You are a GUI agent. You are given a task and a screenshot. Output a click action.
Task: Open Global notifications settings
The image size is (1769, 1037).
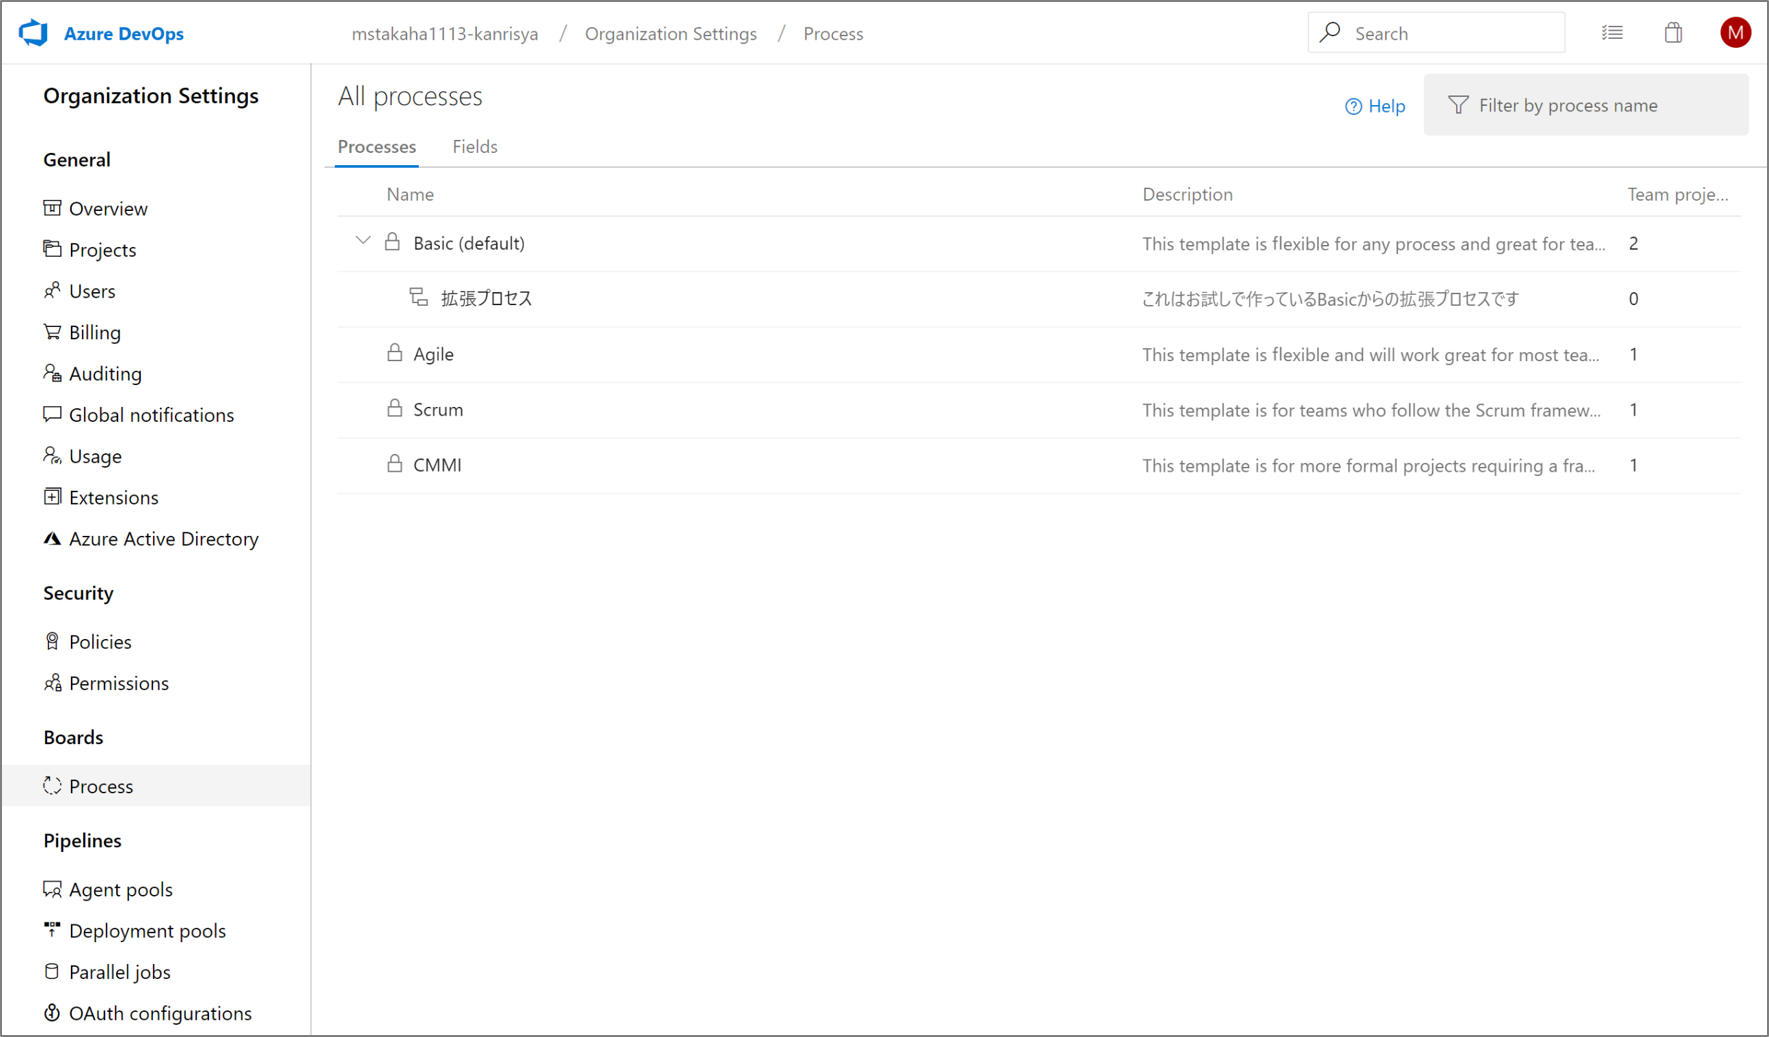point(151,414)
